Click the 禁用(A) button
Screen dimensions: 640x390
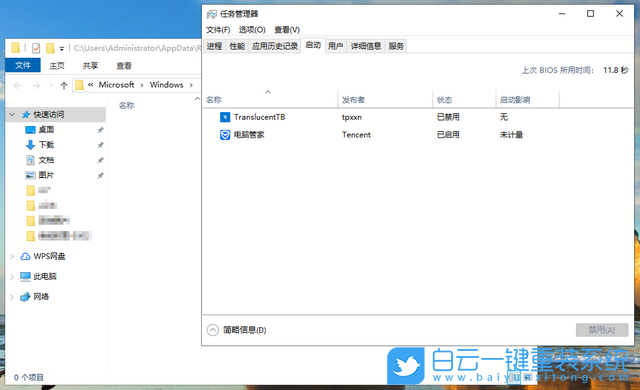pyautogui.click(x=602, y=330)
